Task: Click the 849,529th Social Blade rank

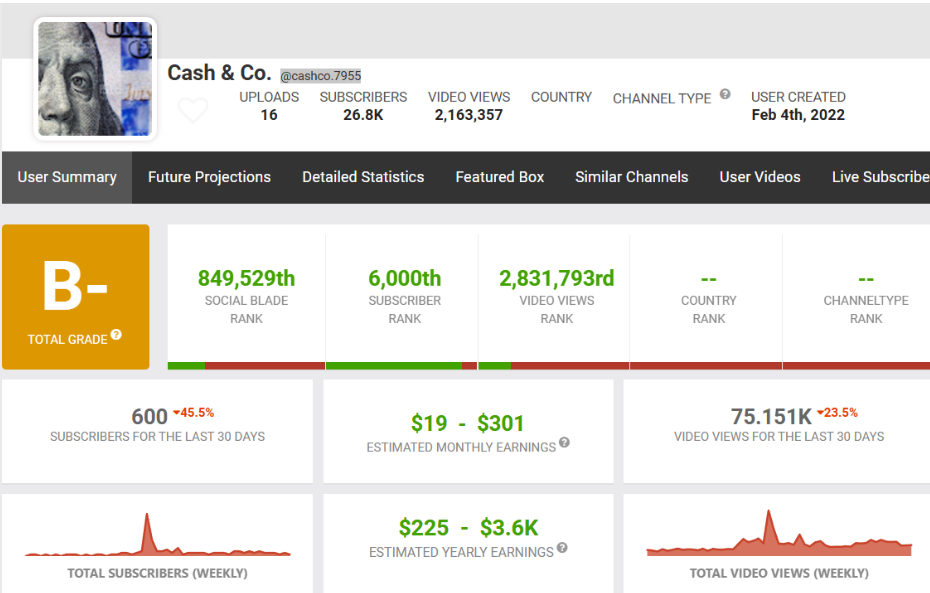Action: point(246,278)
